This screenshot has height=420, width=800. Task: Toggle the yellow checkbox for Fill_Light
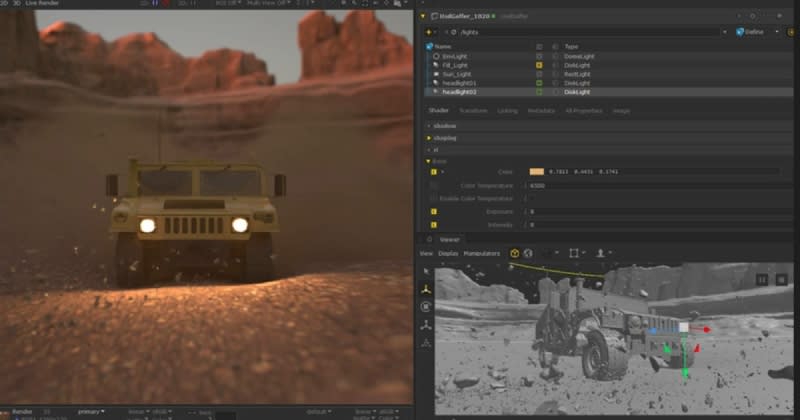click(x=539, y=65)
